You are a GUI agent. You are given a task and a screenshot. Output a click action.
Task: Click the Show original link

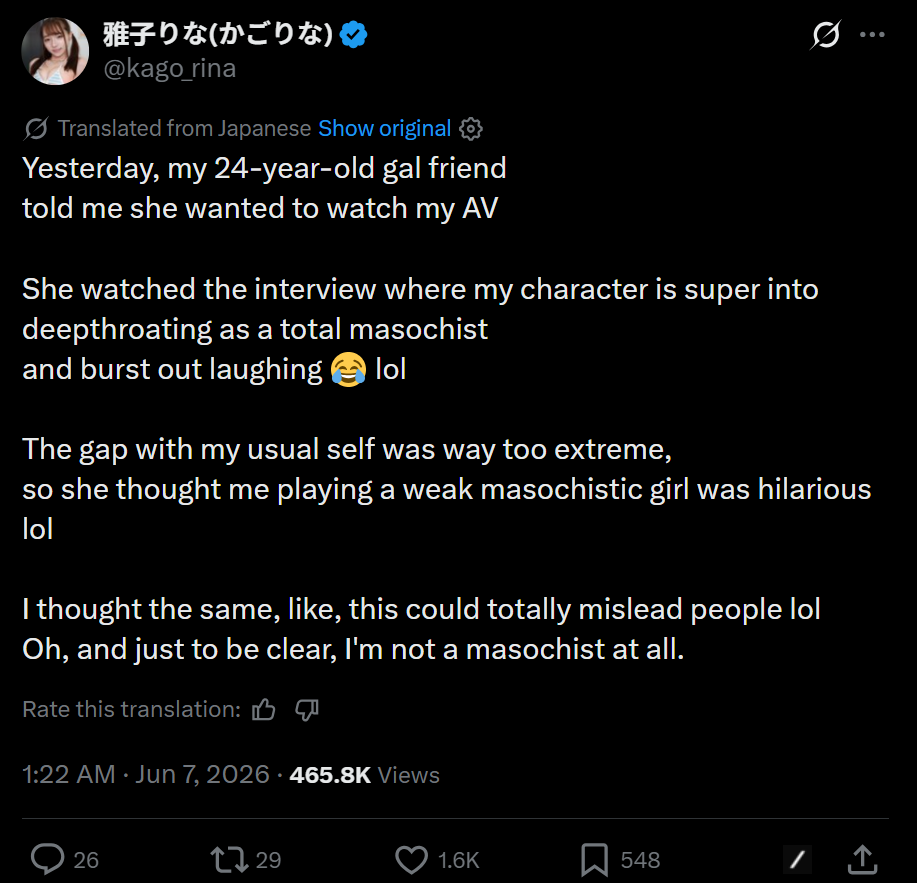pos(384,128)
